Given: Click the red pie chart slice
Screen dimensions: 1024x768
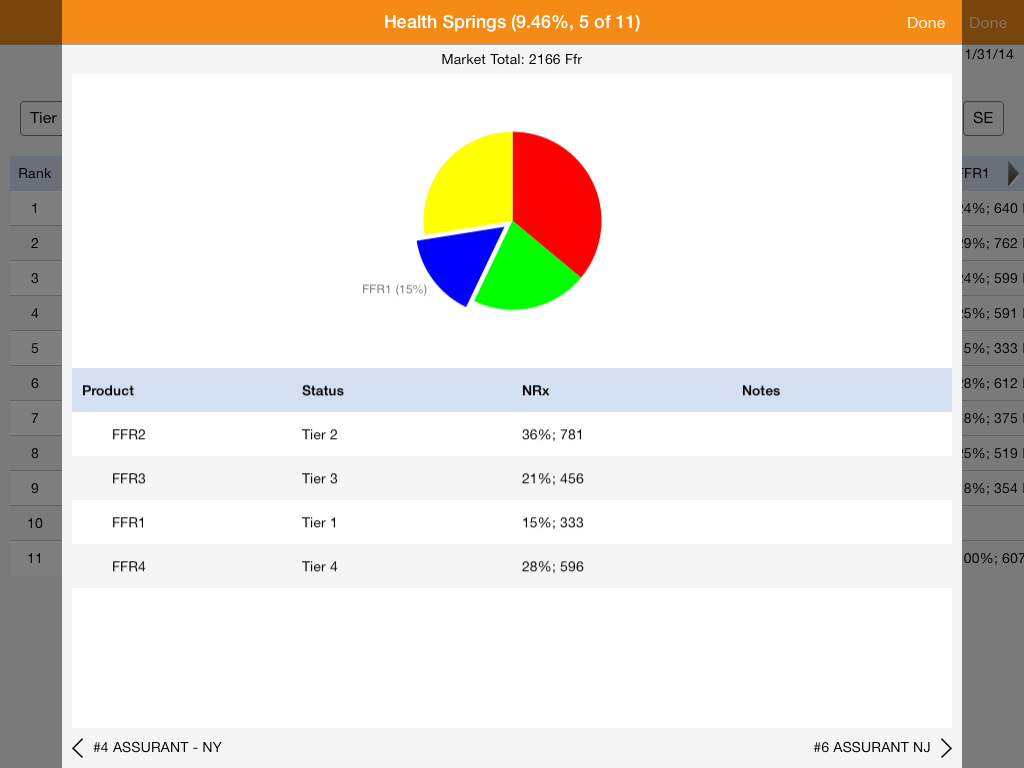Looking at the screenshot, I should click(x=560, y=200).
